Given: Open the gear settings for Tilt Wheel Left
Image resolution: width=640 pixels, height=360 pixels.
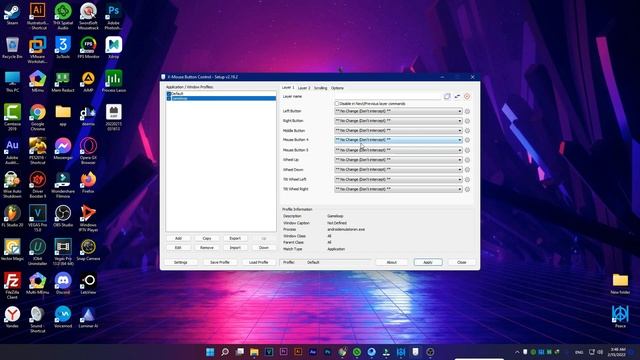Looking at the screenshot, I should (467, 180).
